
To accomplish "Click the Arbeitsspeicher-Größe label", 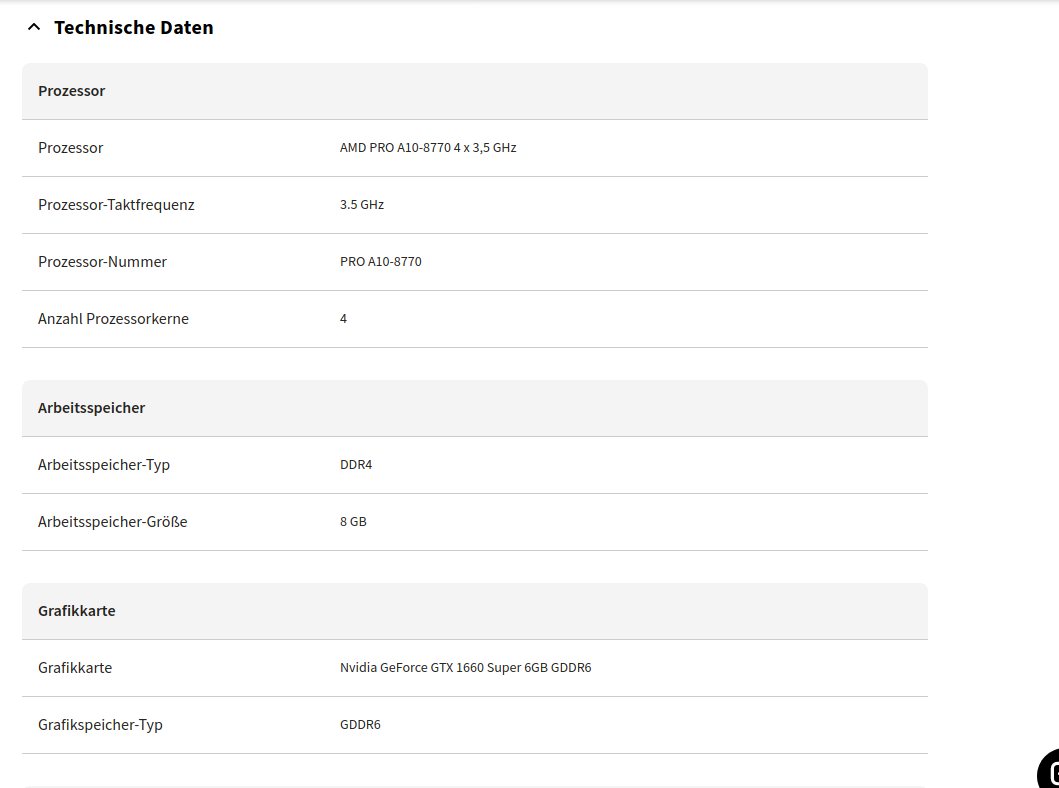I will pos(112,522).
